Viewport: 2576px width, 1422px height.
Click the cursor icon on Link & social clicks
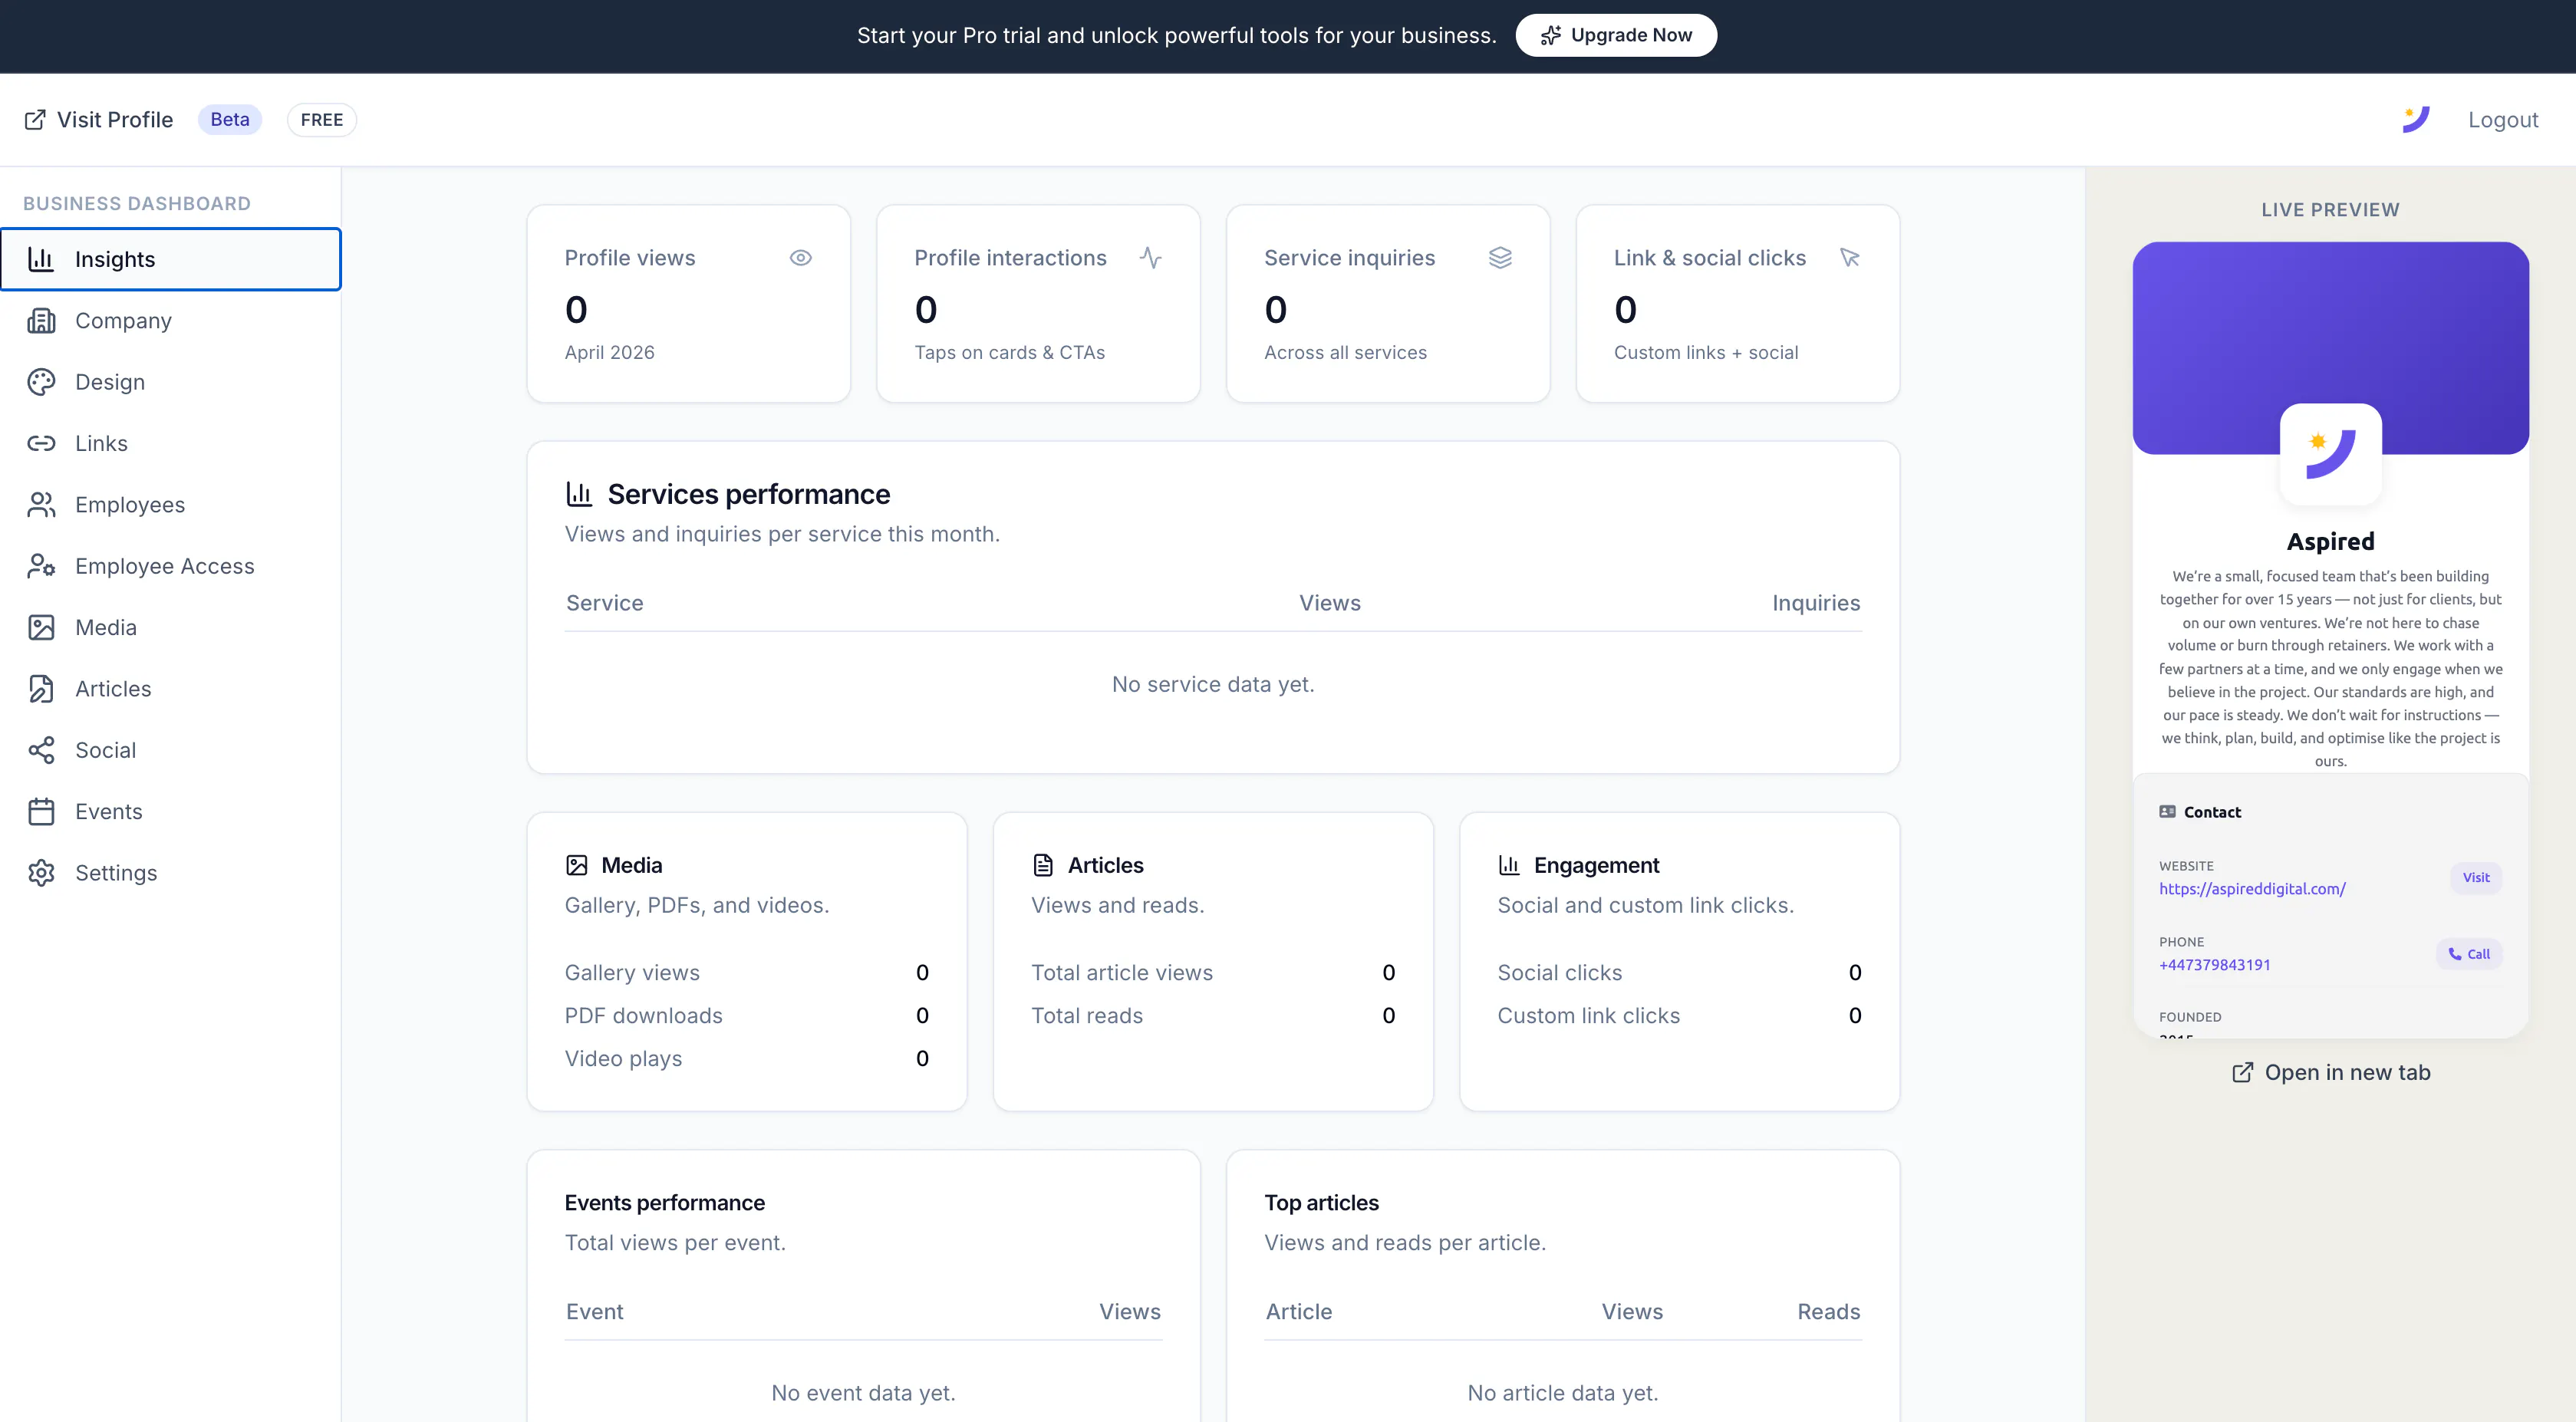[1850, 258]
